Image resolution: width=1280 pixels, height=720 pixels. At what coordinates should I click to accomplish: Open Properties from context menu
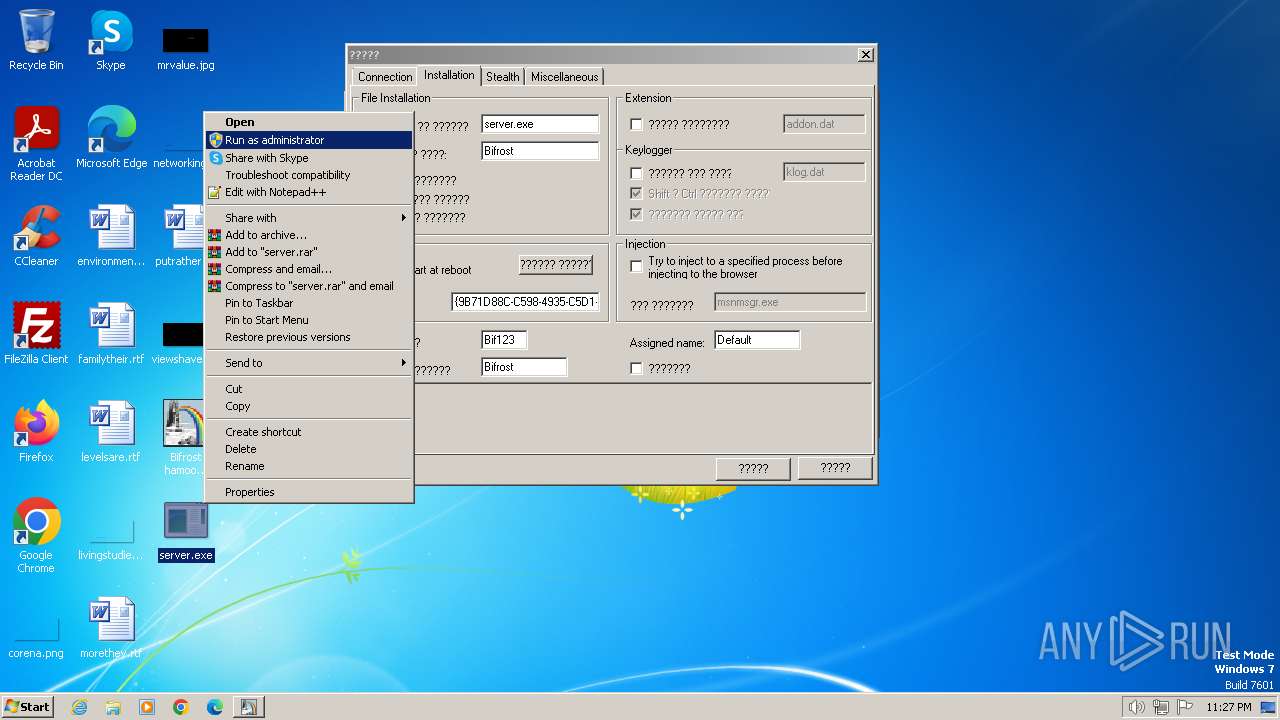pyautogui.click(x=309, y=492)
